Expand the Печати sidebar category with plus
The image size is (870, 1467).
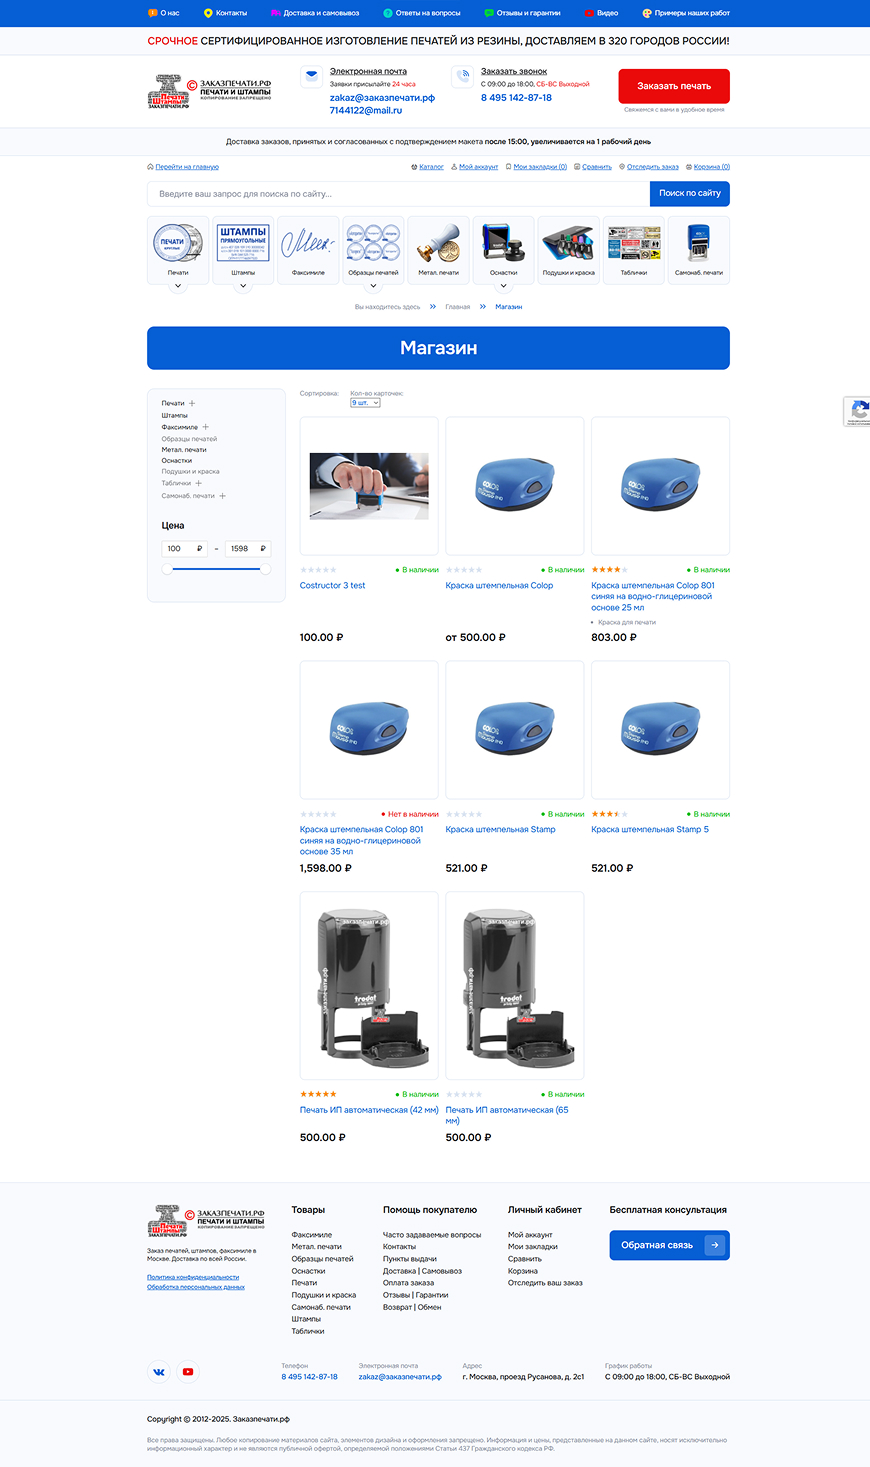click(192, 403)
